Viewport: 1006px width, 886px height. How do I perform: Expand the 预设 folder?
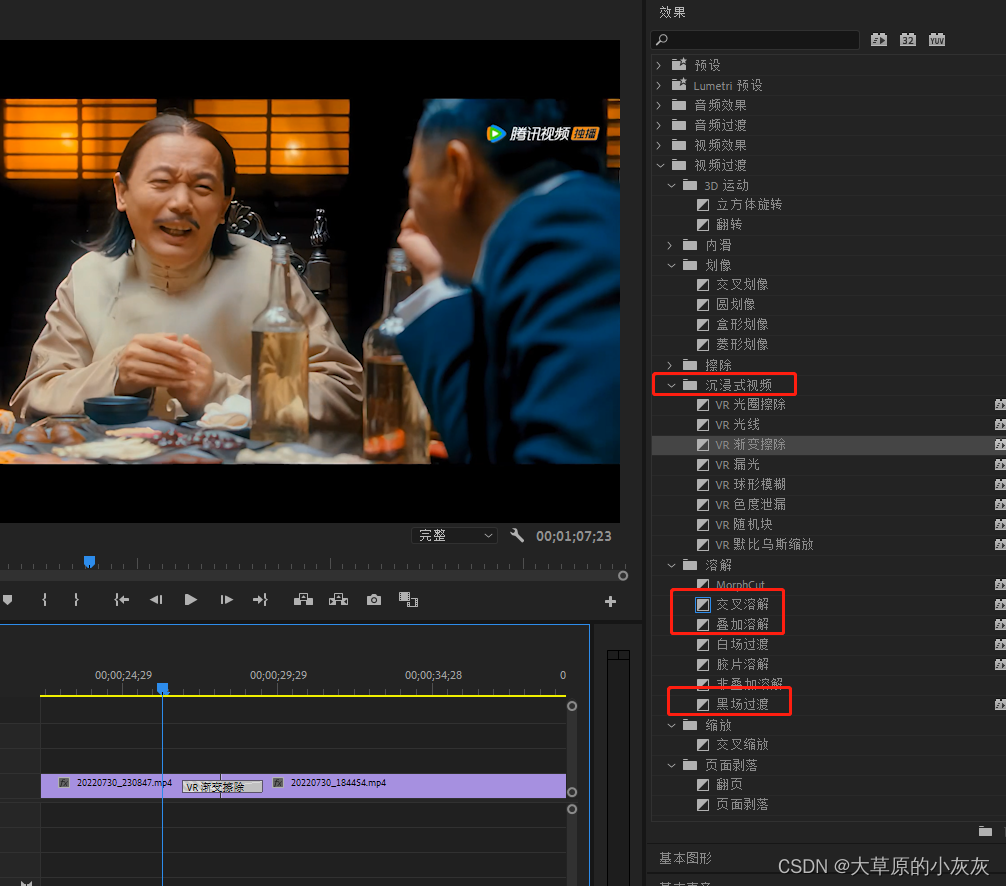tap(658, 65)
